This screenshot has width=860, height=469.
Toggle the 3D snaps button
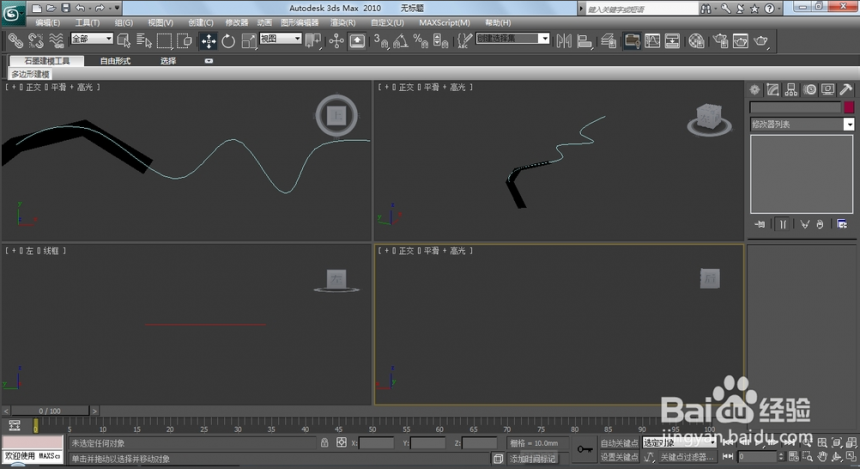click(381, 41)
